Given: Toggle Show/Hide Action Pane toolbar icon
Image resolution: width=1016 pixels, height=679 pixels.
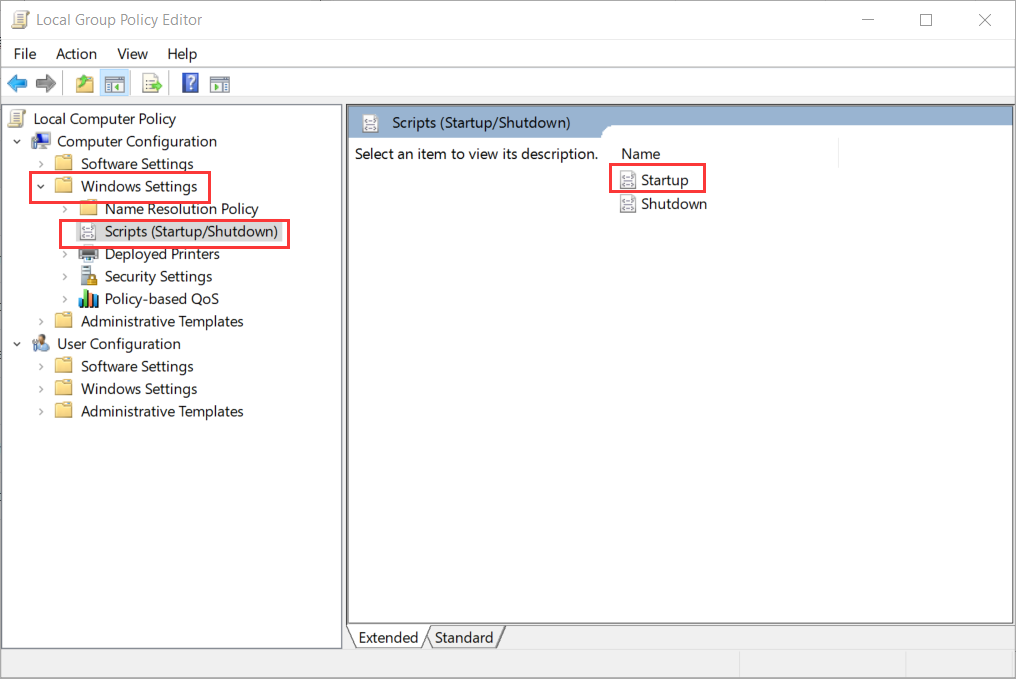Looking at the screenshot, I should click(x=220, y=84).
